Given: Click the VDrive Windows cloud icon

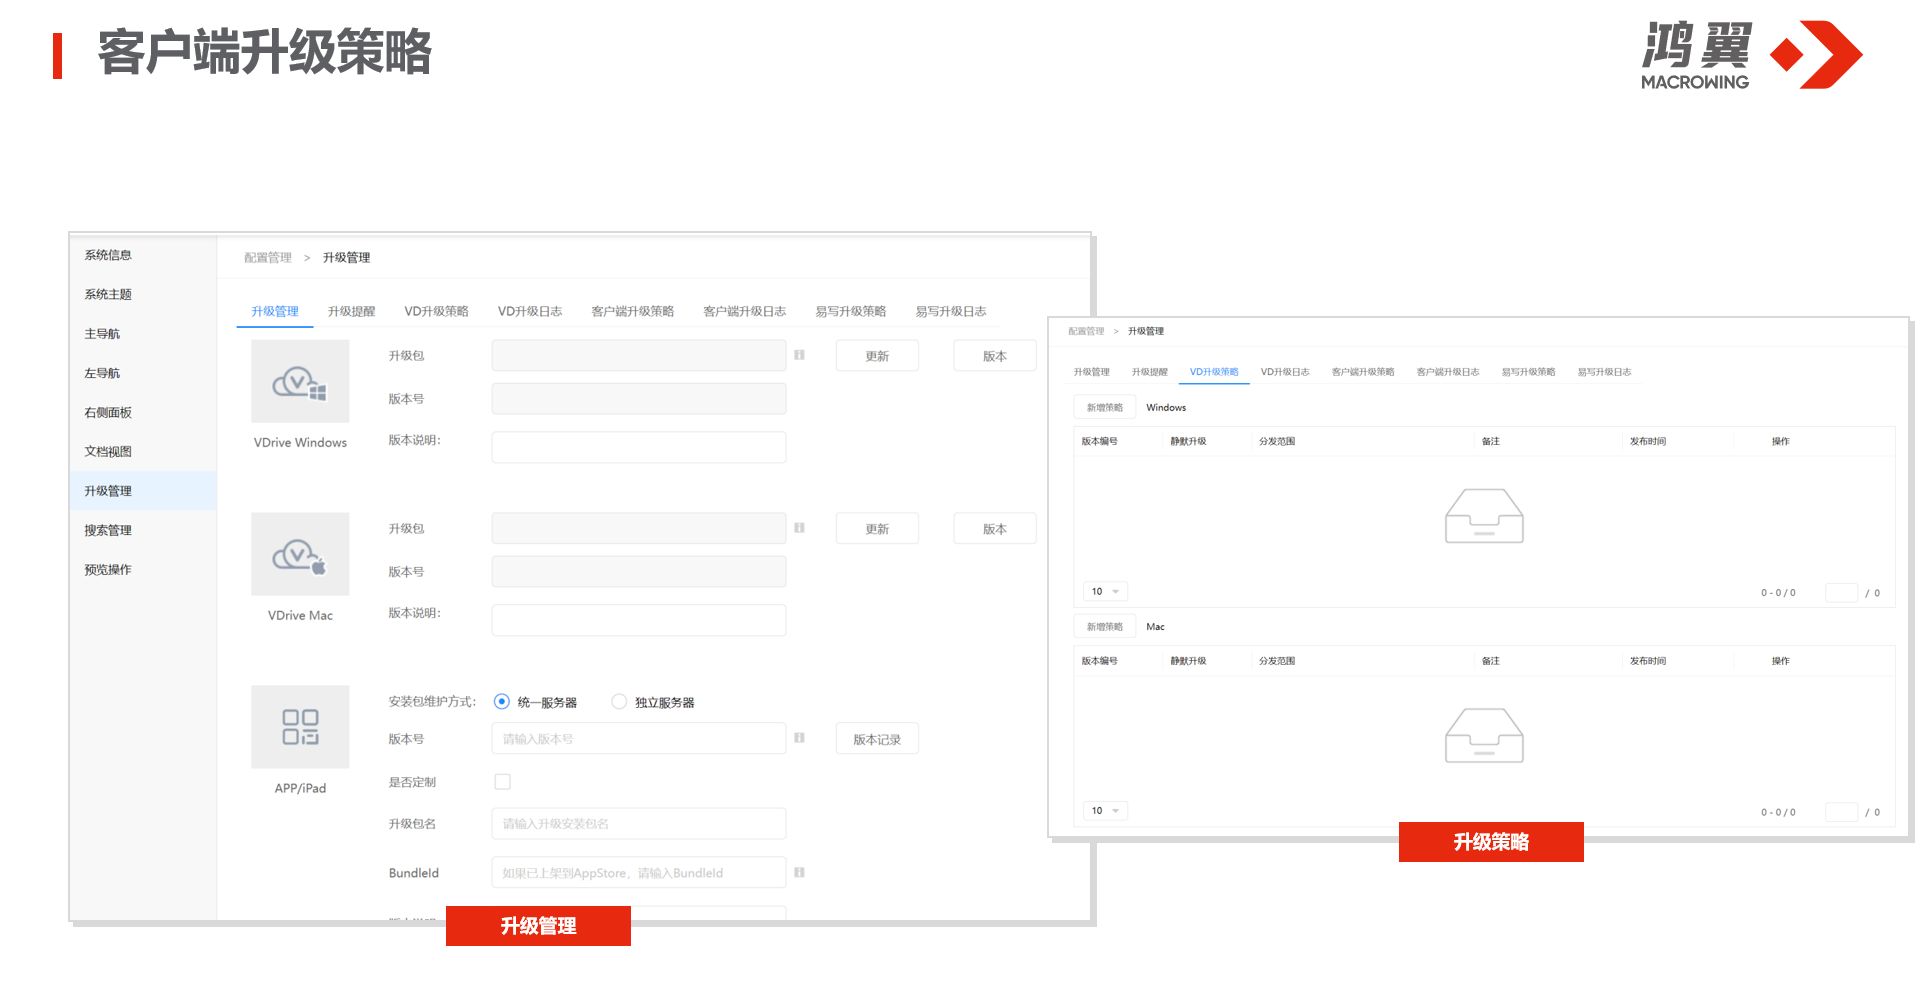Looking at the screenshot, I should (x=300, y=381).
